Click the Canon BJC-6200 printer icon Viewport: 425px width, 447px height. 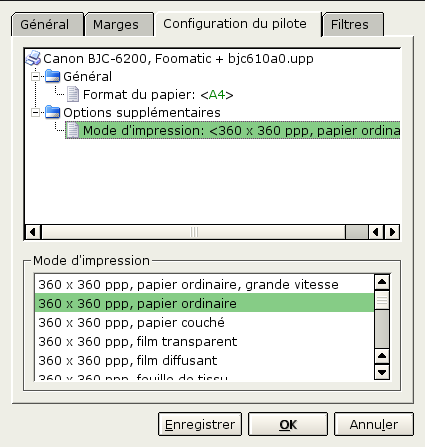click(33, 58)
